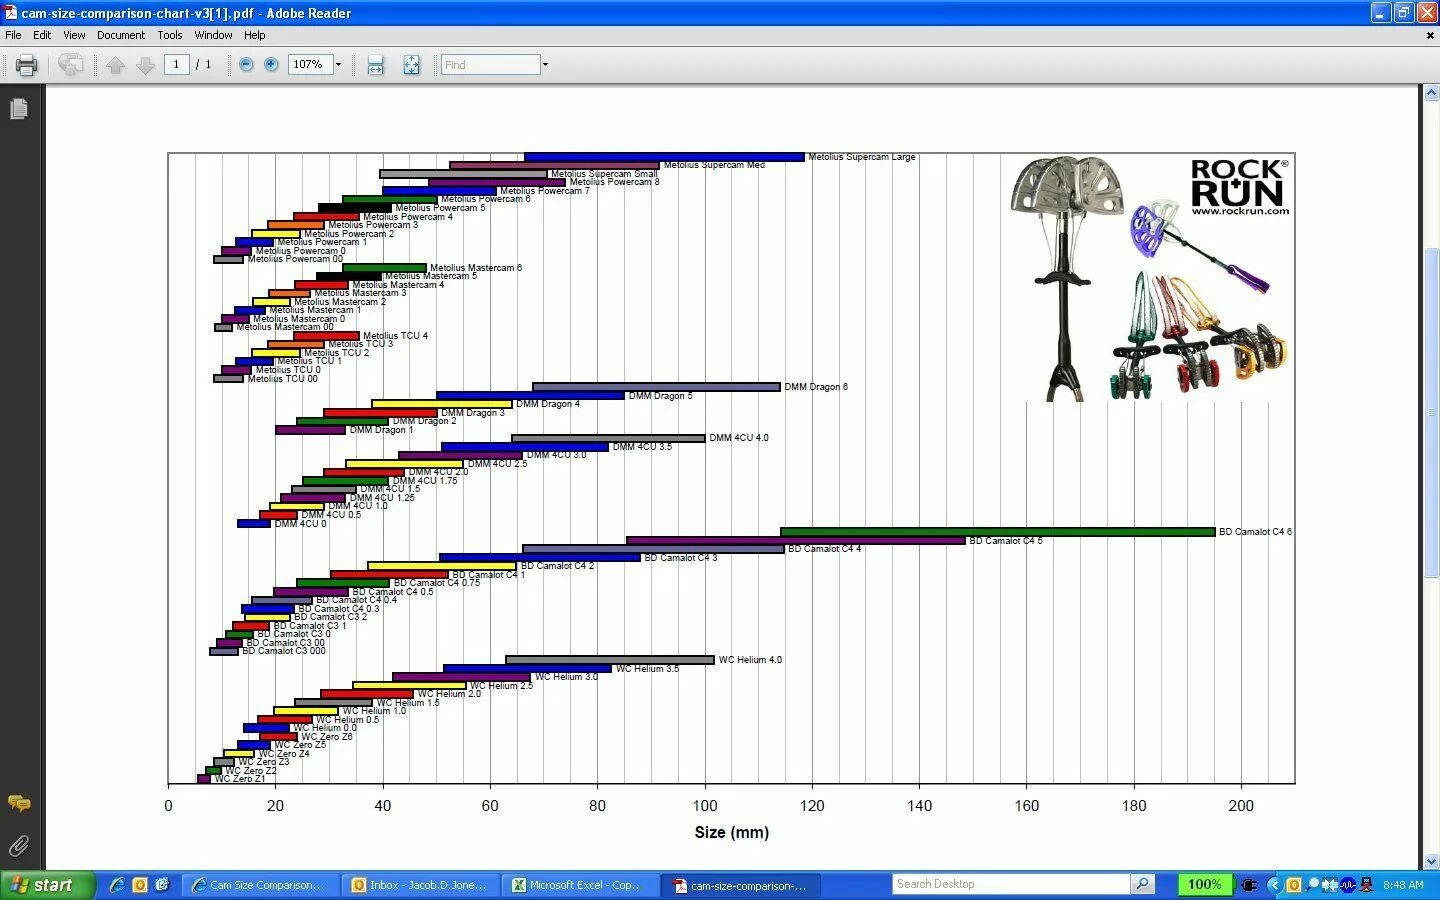
Task: Click the Metolius Mastercam 6 label
Action: point(476,268)
